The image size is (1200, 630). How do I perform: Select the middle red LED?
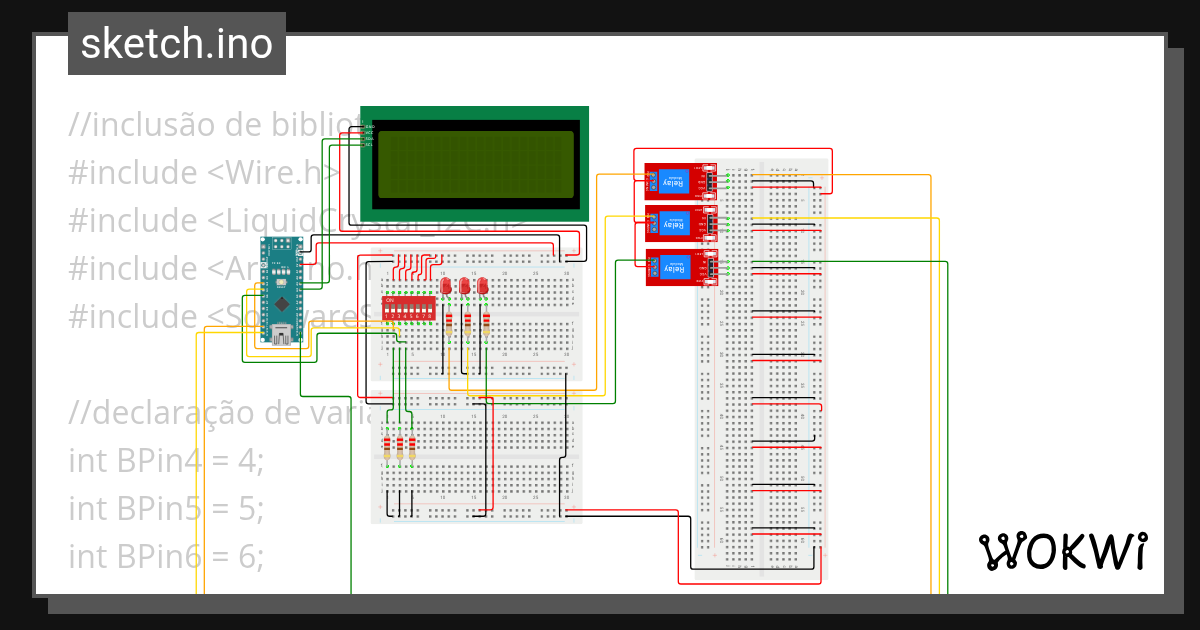(x=464, y=286)
